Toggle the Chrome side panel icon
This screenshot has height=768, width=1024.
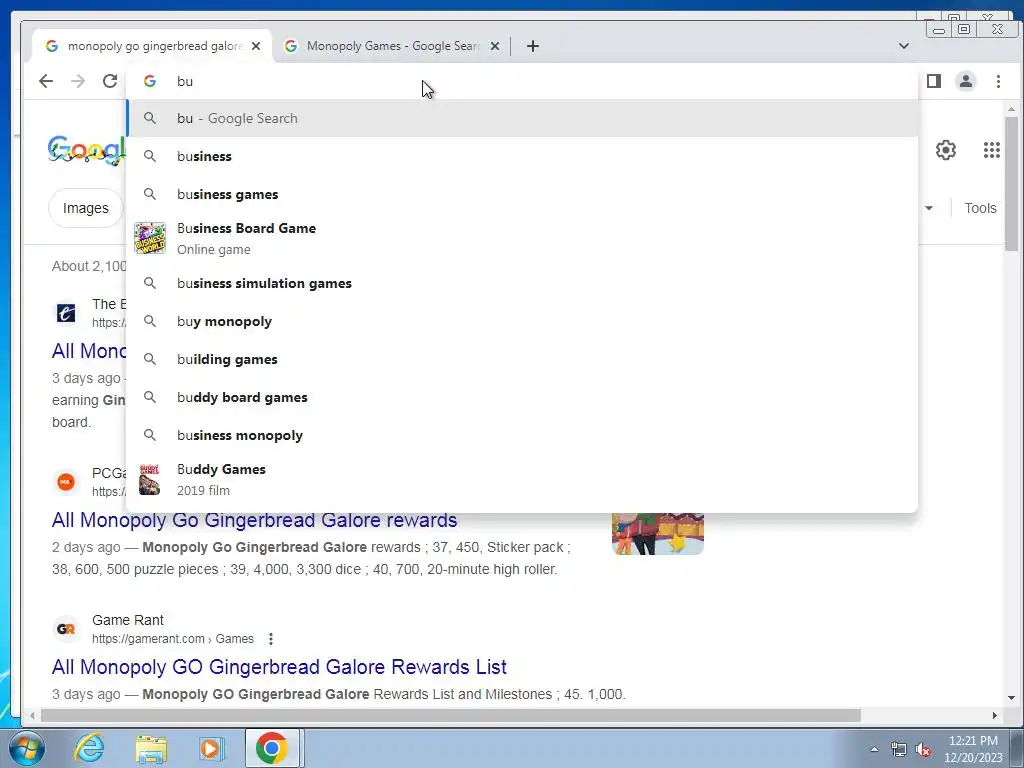[x=934, y=81]
